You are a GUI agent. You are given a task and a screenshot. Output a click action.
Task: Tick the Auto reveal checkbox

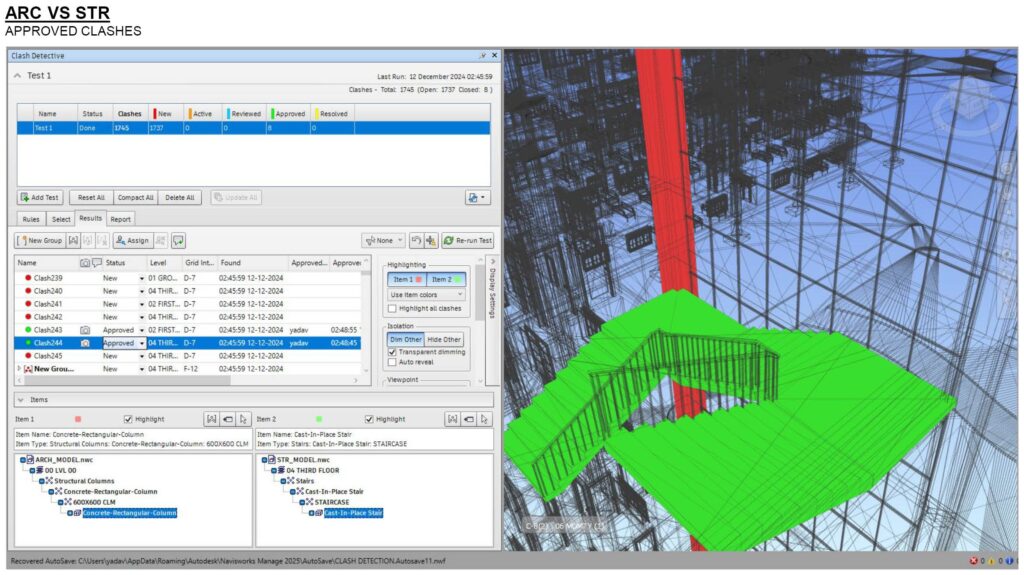[392, 363]
